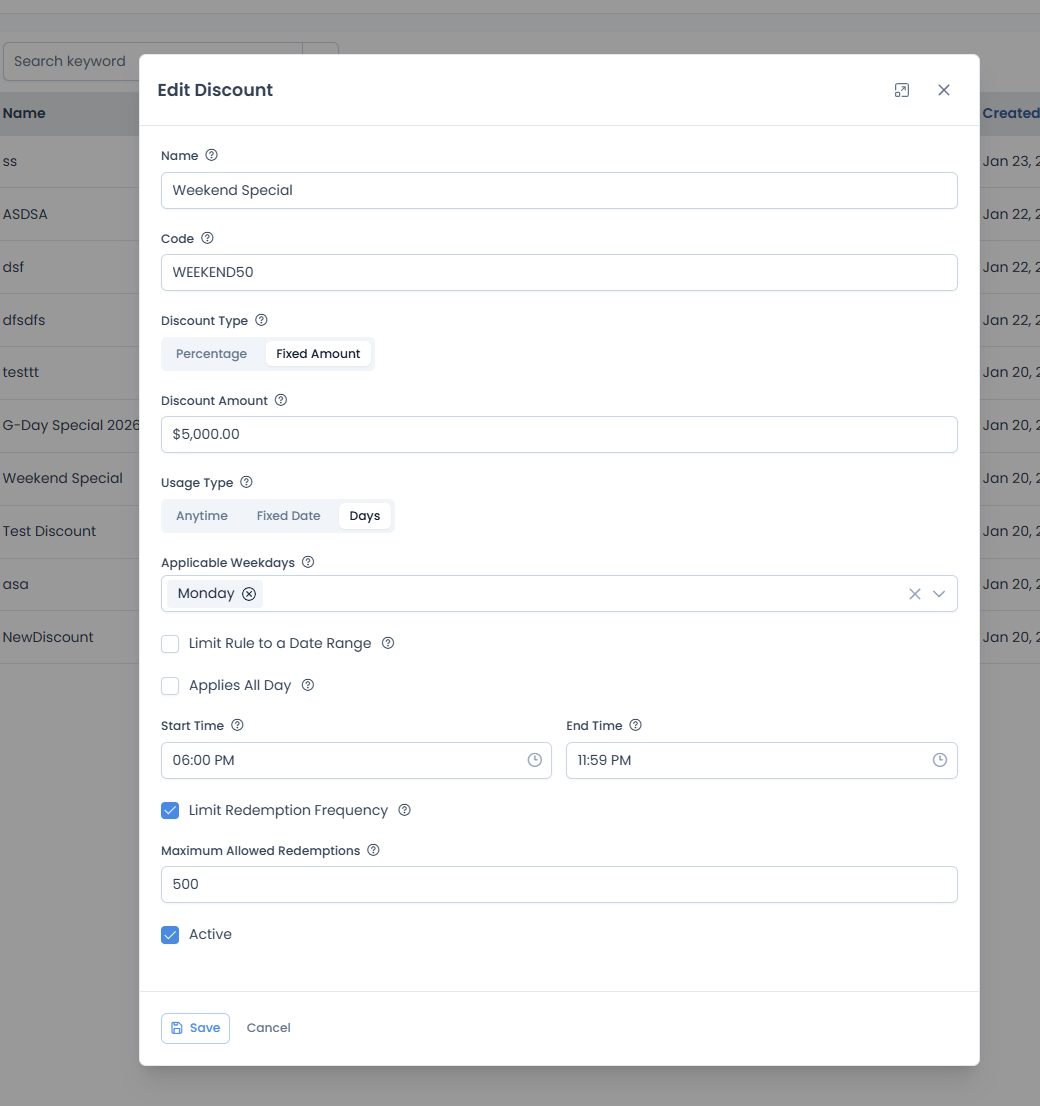This screenshot has height=1106, width=1040.
Task: Open help icon beside Applies All Day
Action: click(308, 685)
